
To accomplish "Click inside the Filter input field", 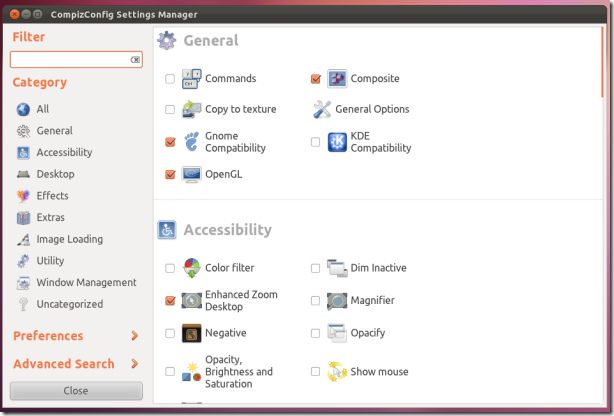I will (70, 60).
